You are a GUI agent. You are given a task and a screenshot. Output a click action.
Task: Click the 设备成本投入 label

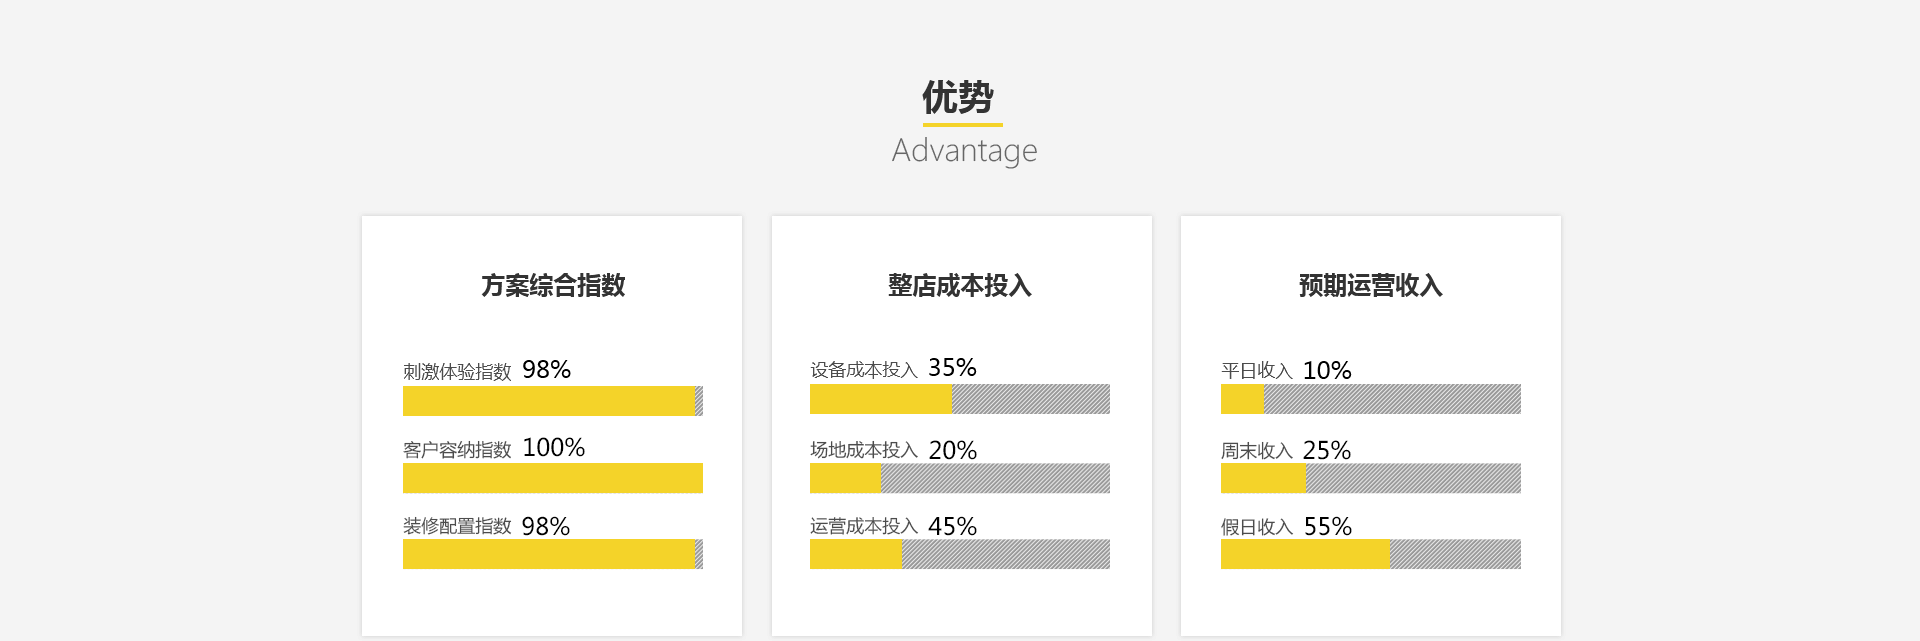point(864,370)
